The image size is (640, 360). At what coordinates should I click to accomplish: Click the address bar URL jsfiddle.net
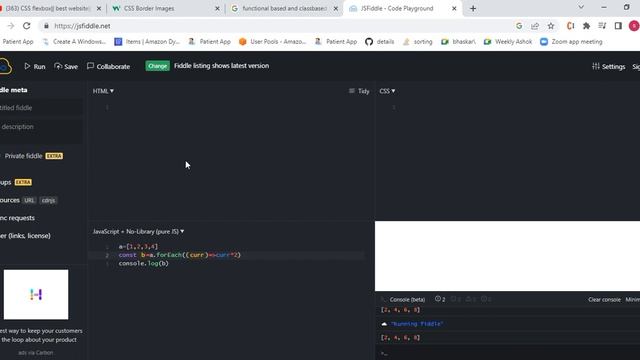pos(82,26)
